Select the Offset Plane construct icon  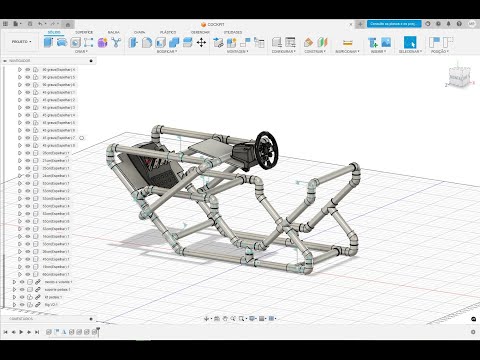pyautogui.click(x=308, y=42)
